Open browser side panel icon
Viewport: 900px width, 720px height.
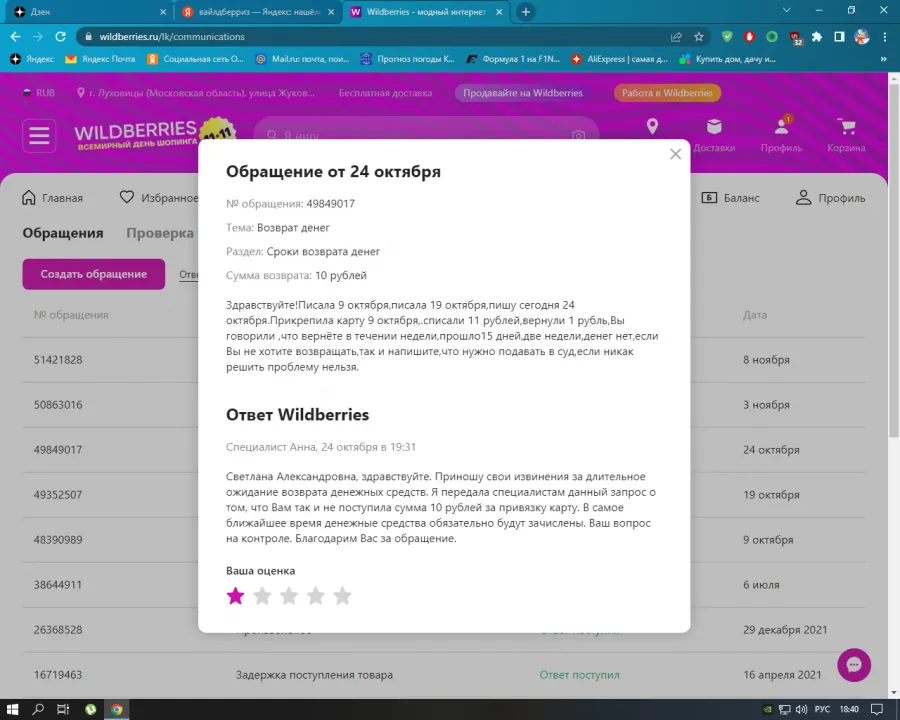click(839, 37)
